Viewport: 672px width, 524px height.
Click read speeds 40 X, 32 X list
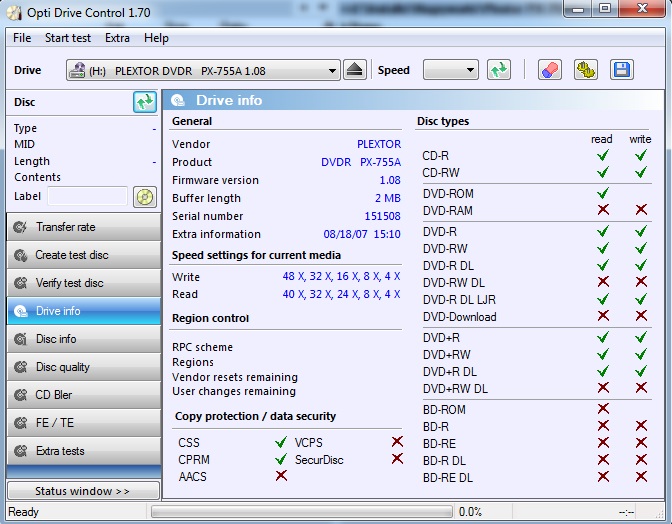(341, 294)
